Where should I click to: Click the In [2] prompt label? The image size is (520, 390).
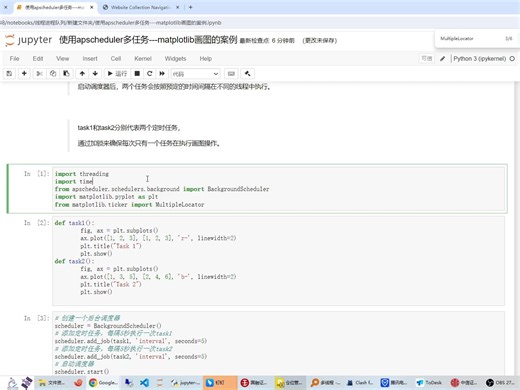pos(36,223)
